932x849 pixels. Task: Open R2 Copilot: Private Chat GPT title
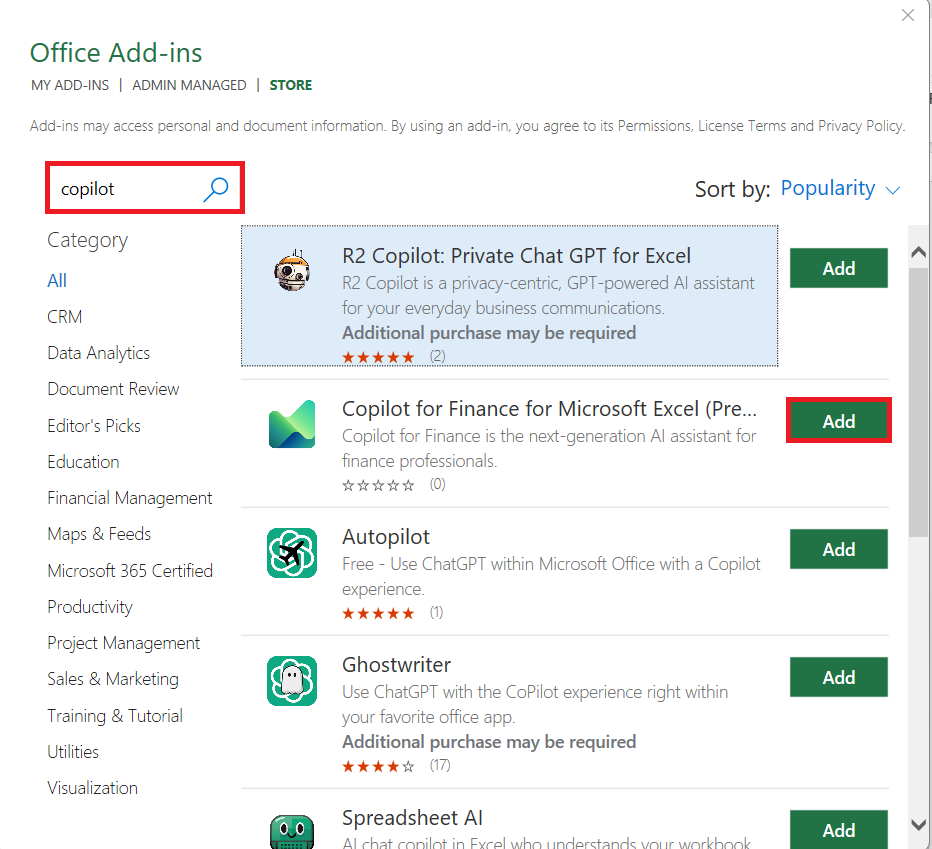pyautogui.click(x=517, y=256)
